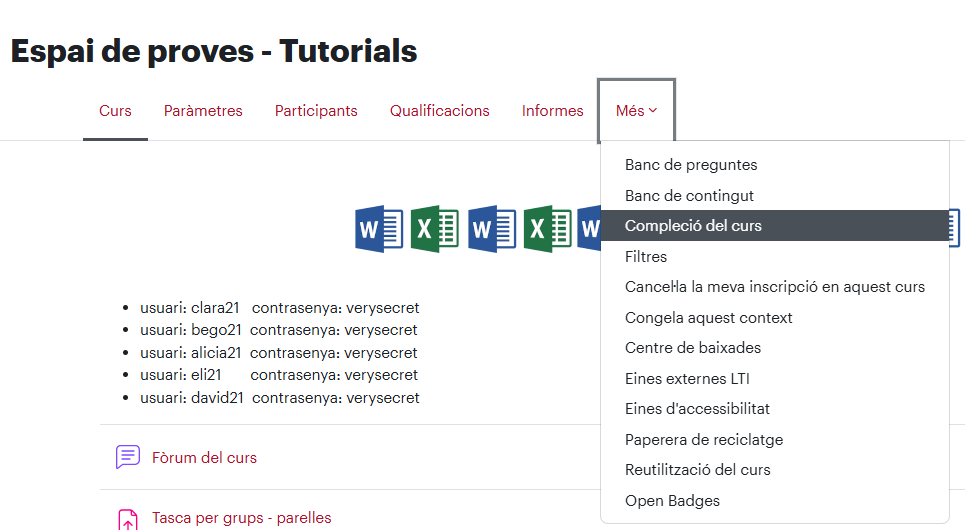
Task: Click the forum speech bubble icon
Action: point(128,457)
